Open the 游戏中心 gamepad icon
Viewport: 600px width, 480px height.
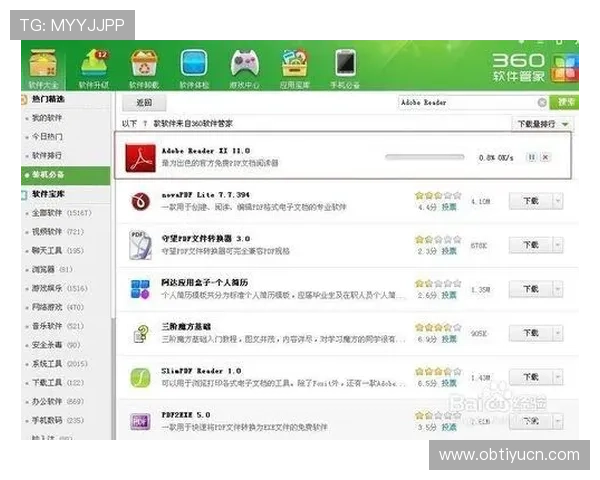click(x=245, y=68)
